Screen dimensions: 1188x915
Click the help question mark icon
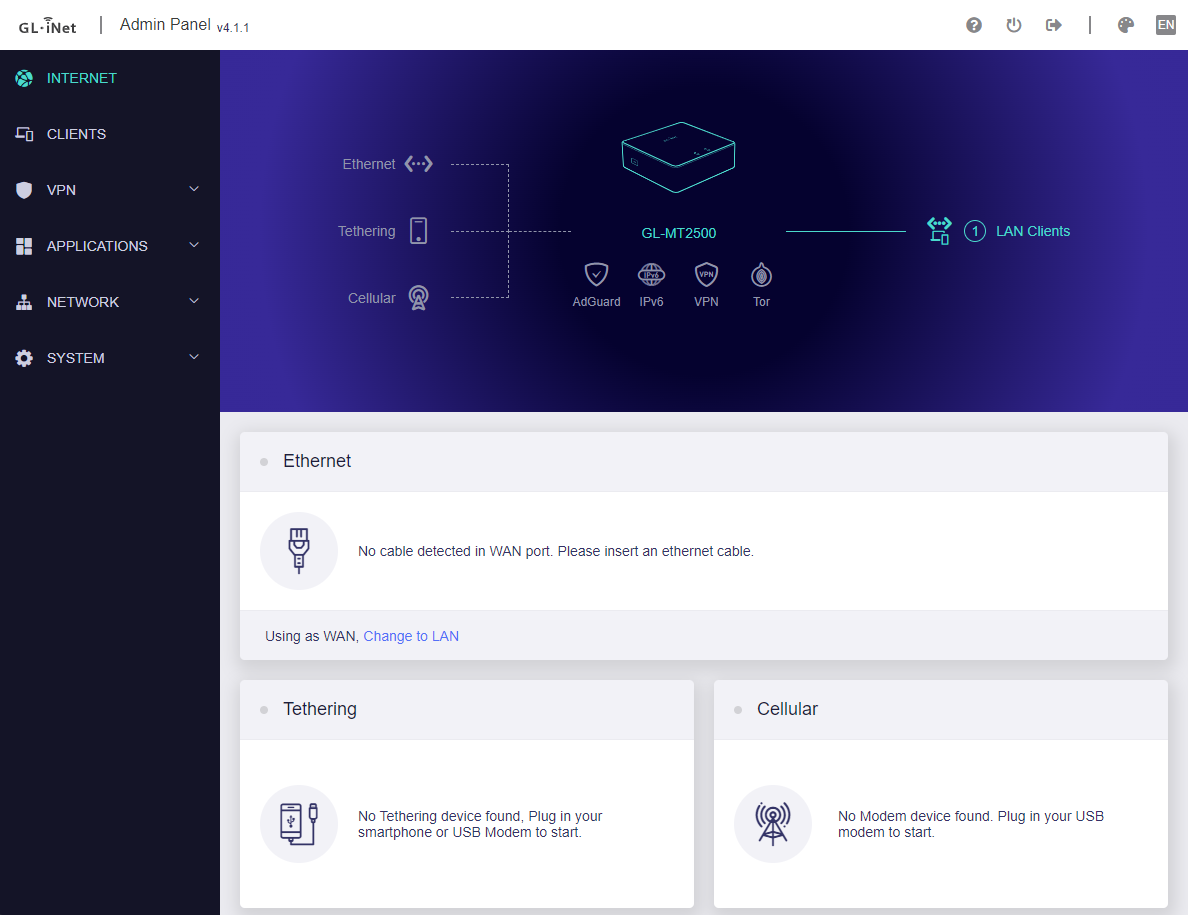[974, 25]
